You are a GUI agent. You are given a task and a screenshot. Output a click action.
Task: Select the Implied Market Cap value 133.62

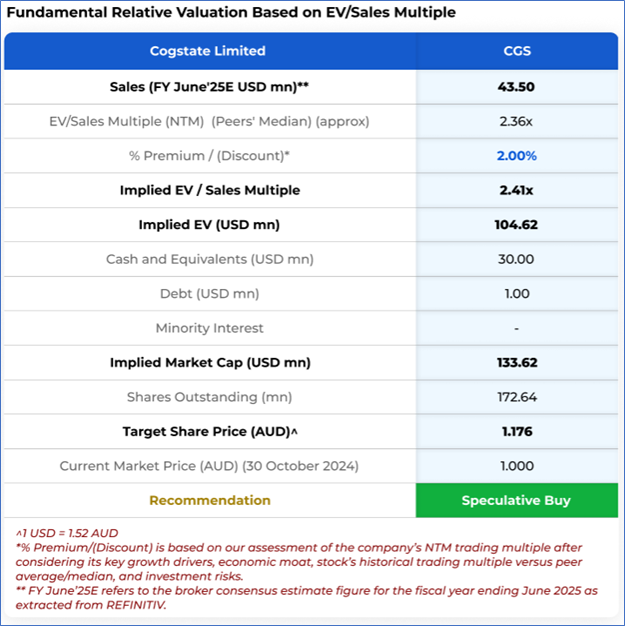coord(516,363)
